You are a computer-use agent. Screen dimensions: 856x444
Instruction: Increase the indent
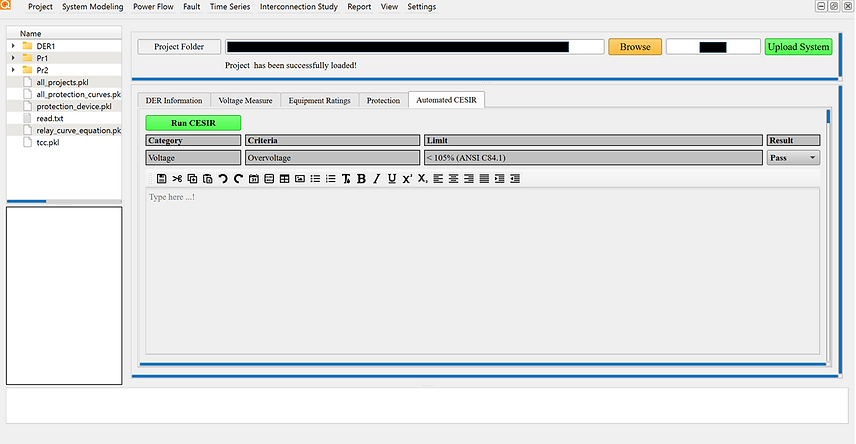500,179
